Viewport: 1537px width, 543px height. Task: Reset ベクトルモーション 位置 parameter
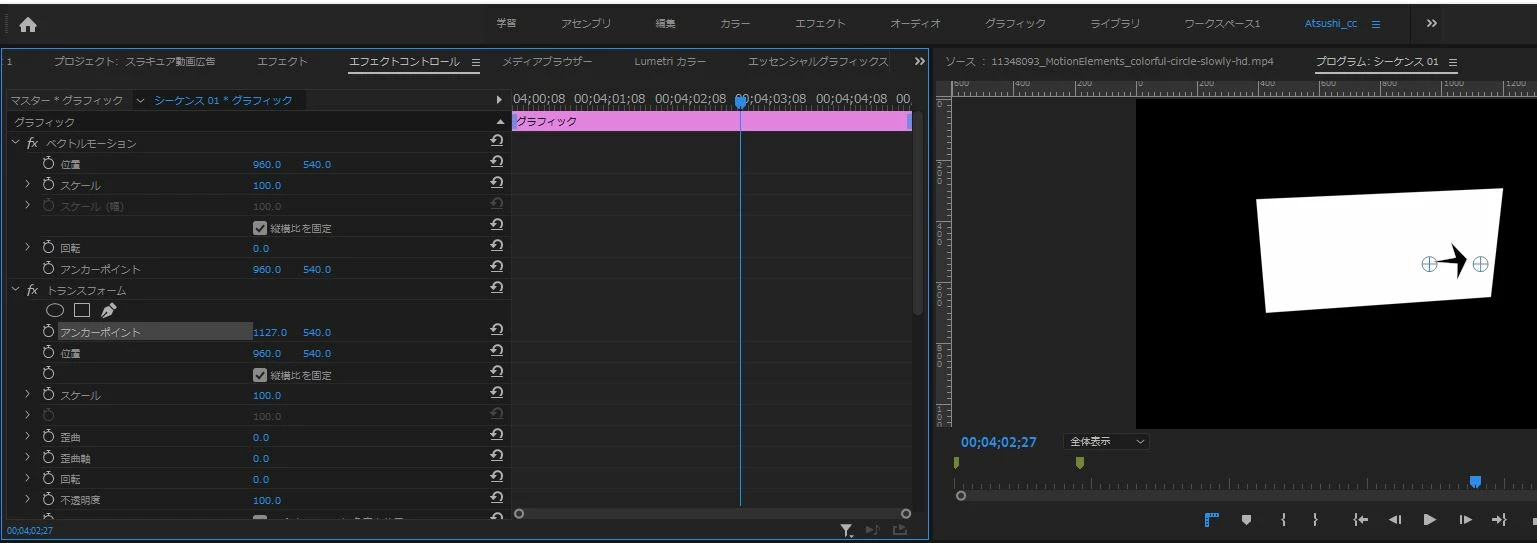pyautogui.click(x=496, y=163)
